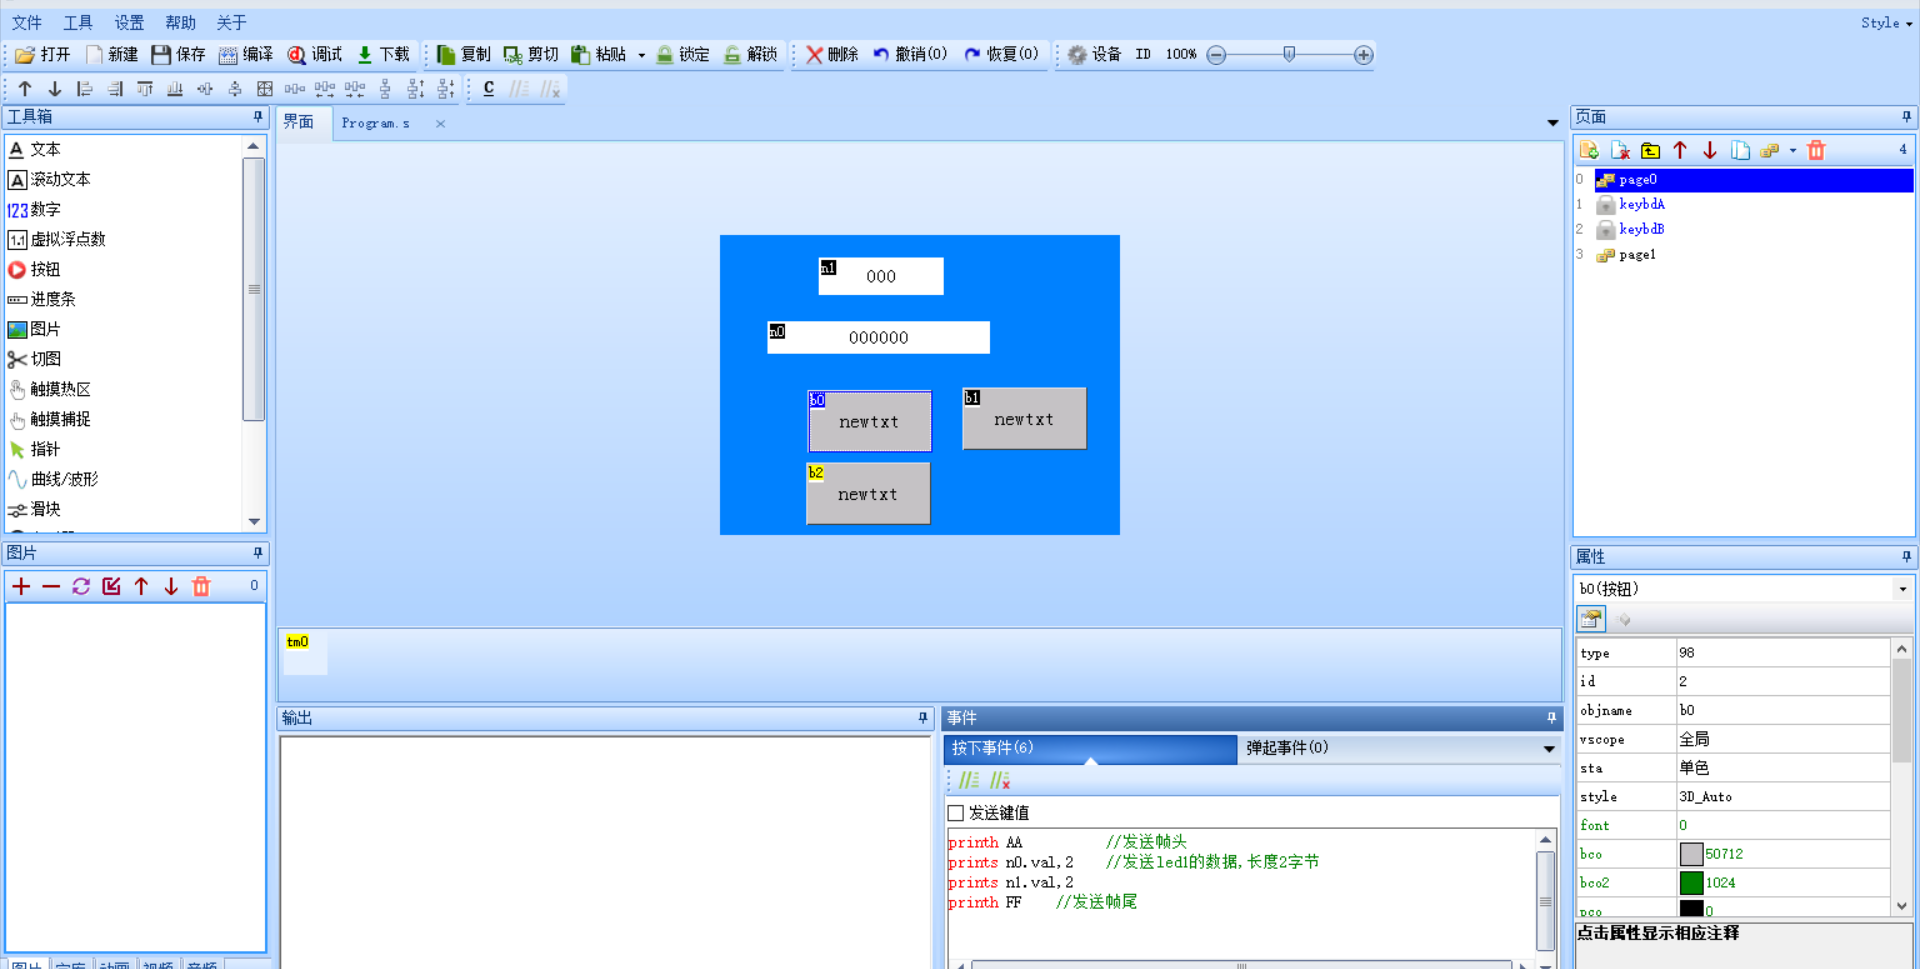The height and width of the screenshot is (969, 1920).
Task: Select page1 in the page list
Action: pos(1637,255)
